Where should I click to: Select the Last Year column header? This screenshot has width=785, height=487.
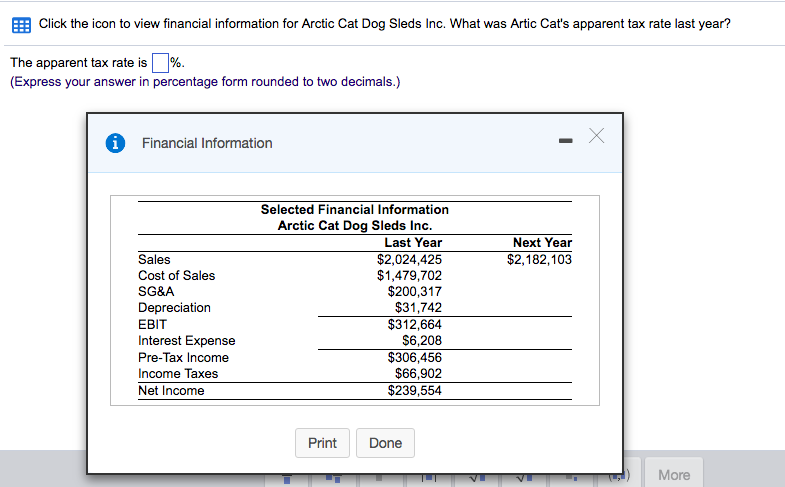click(x=413, y=242)
